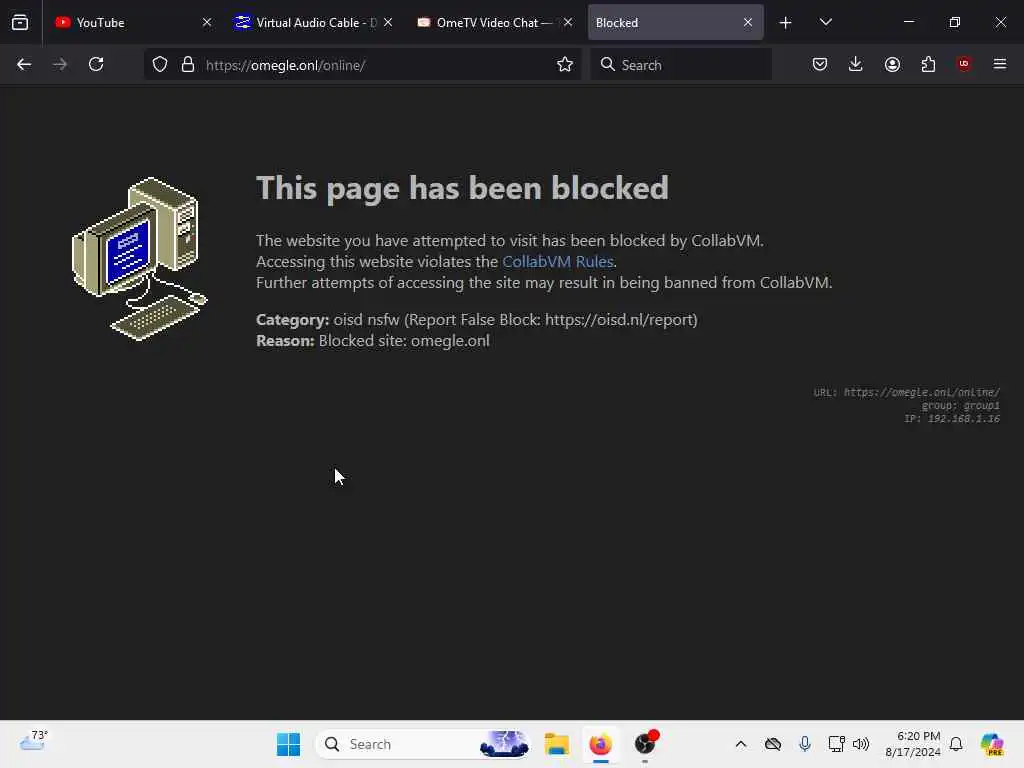Open network settings tray icon

[x=837, y=744]
